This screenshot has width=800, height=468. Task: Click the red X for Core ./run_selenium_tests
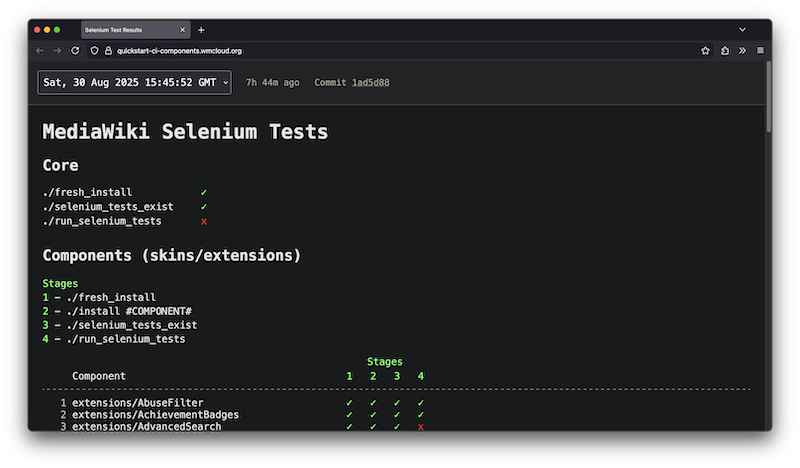coord(204,221)
